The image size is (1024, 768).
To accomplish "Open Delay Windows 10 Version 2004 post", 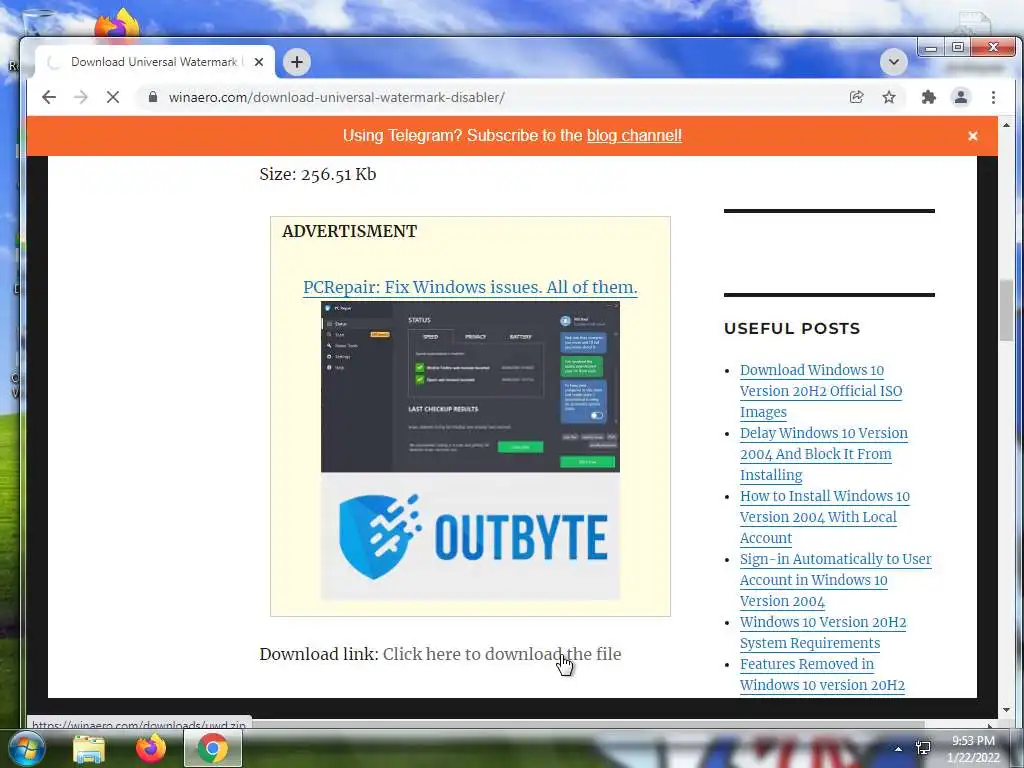I will (x=824, y=454).
